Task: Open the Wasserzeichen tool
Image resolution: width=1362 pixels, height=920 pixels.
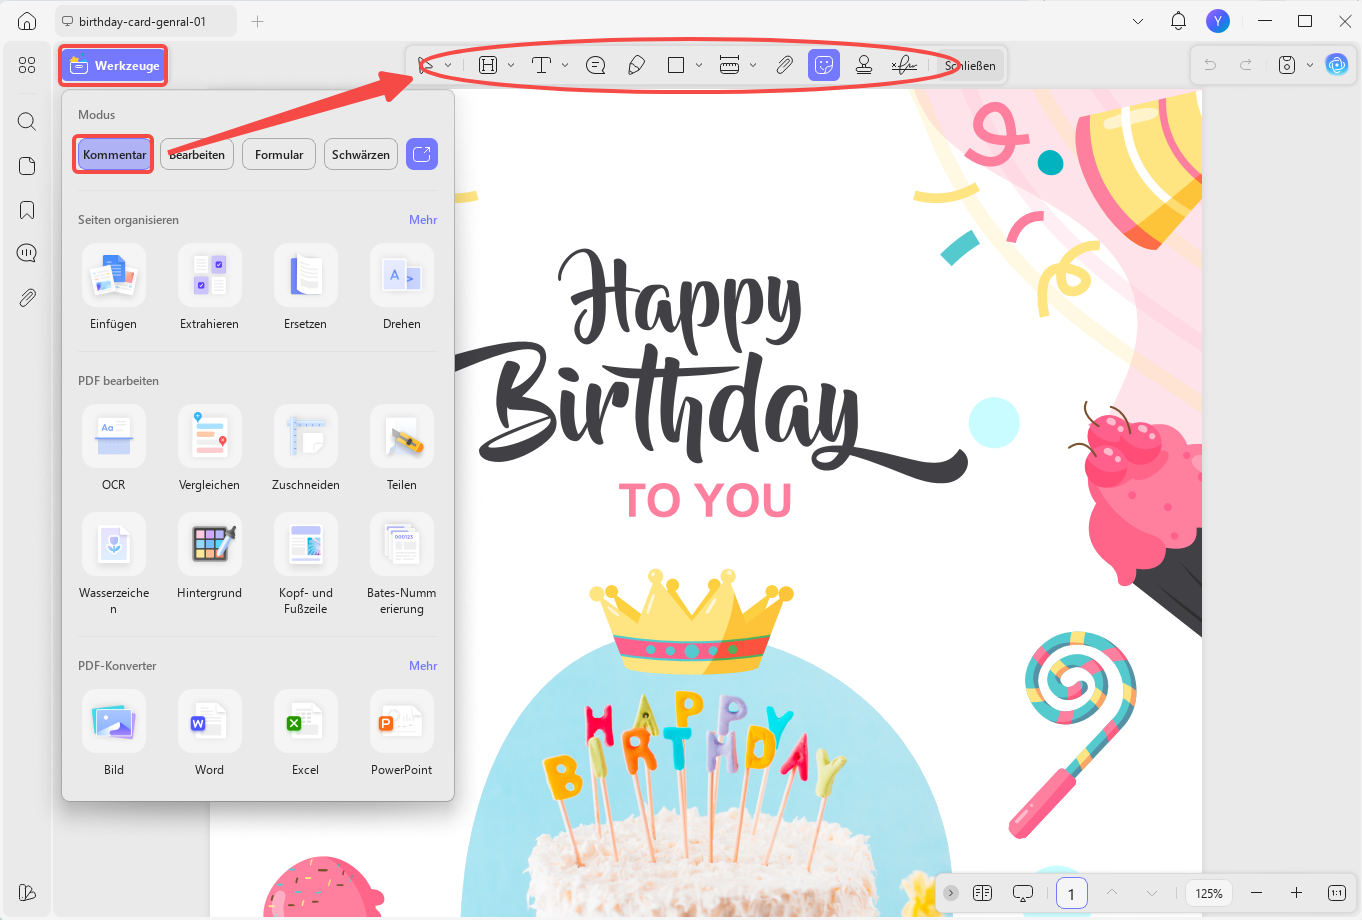Action: tap(114, 564)
